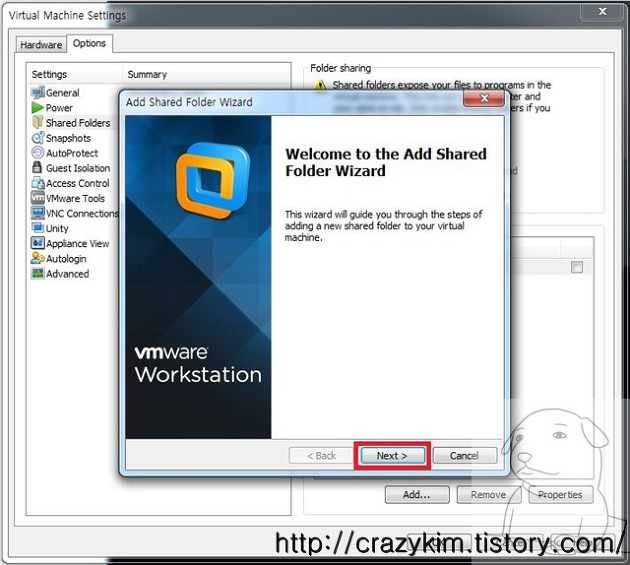Select Guest Isolation in settings list
The image size is (630, 565).
pos(78,168)
